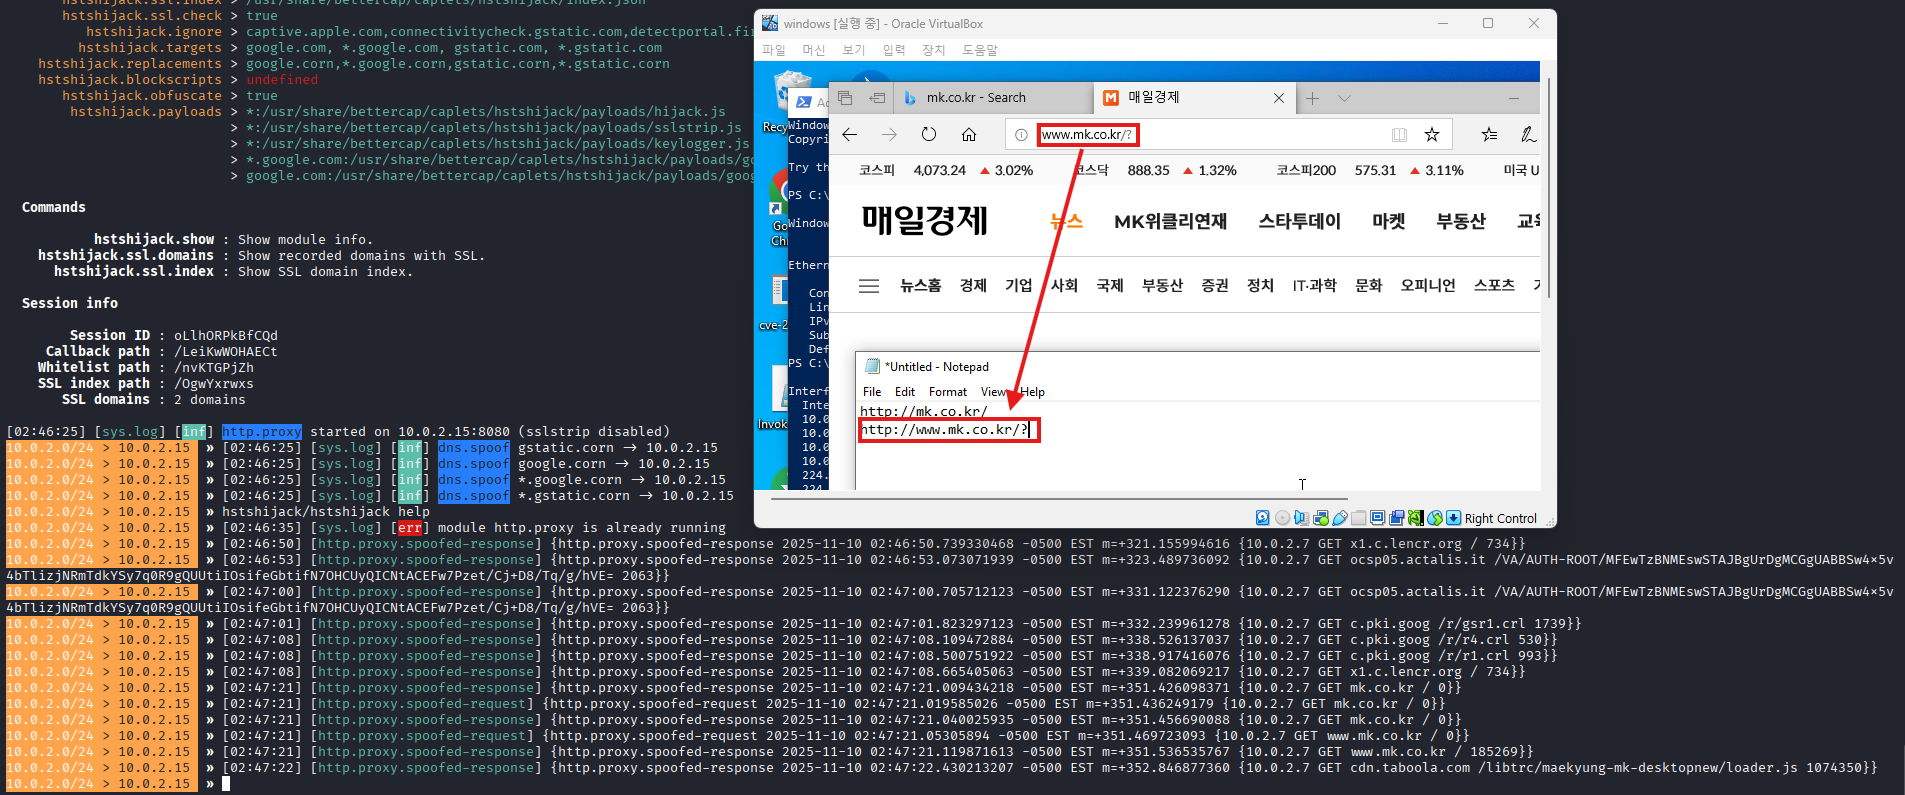
Task: Open VirtualBox 파일 menu
Action: point(774,50)
